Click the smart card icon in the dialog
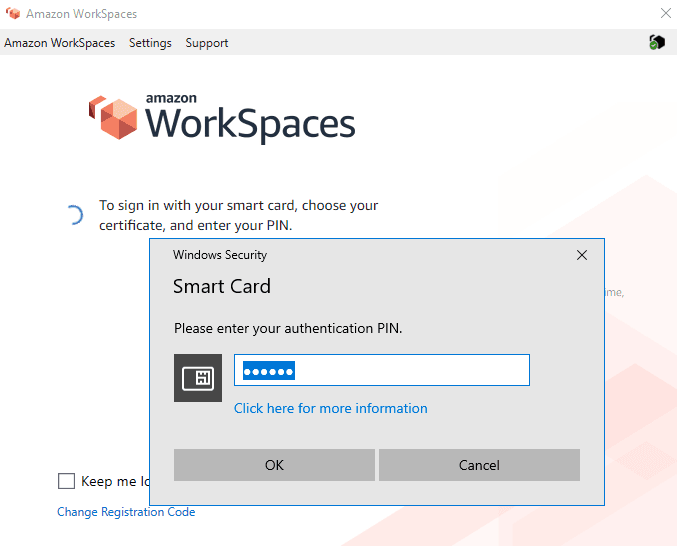 198,378
